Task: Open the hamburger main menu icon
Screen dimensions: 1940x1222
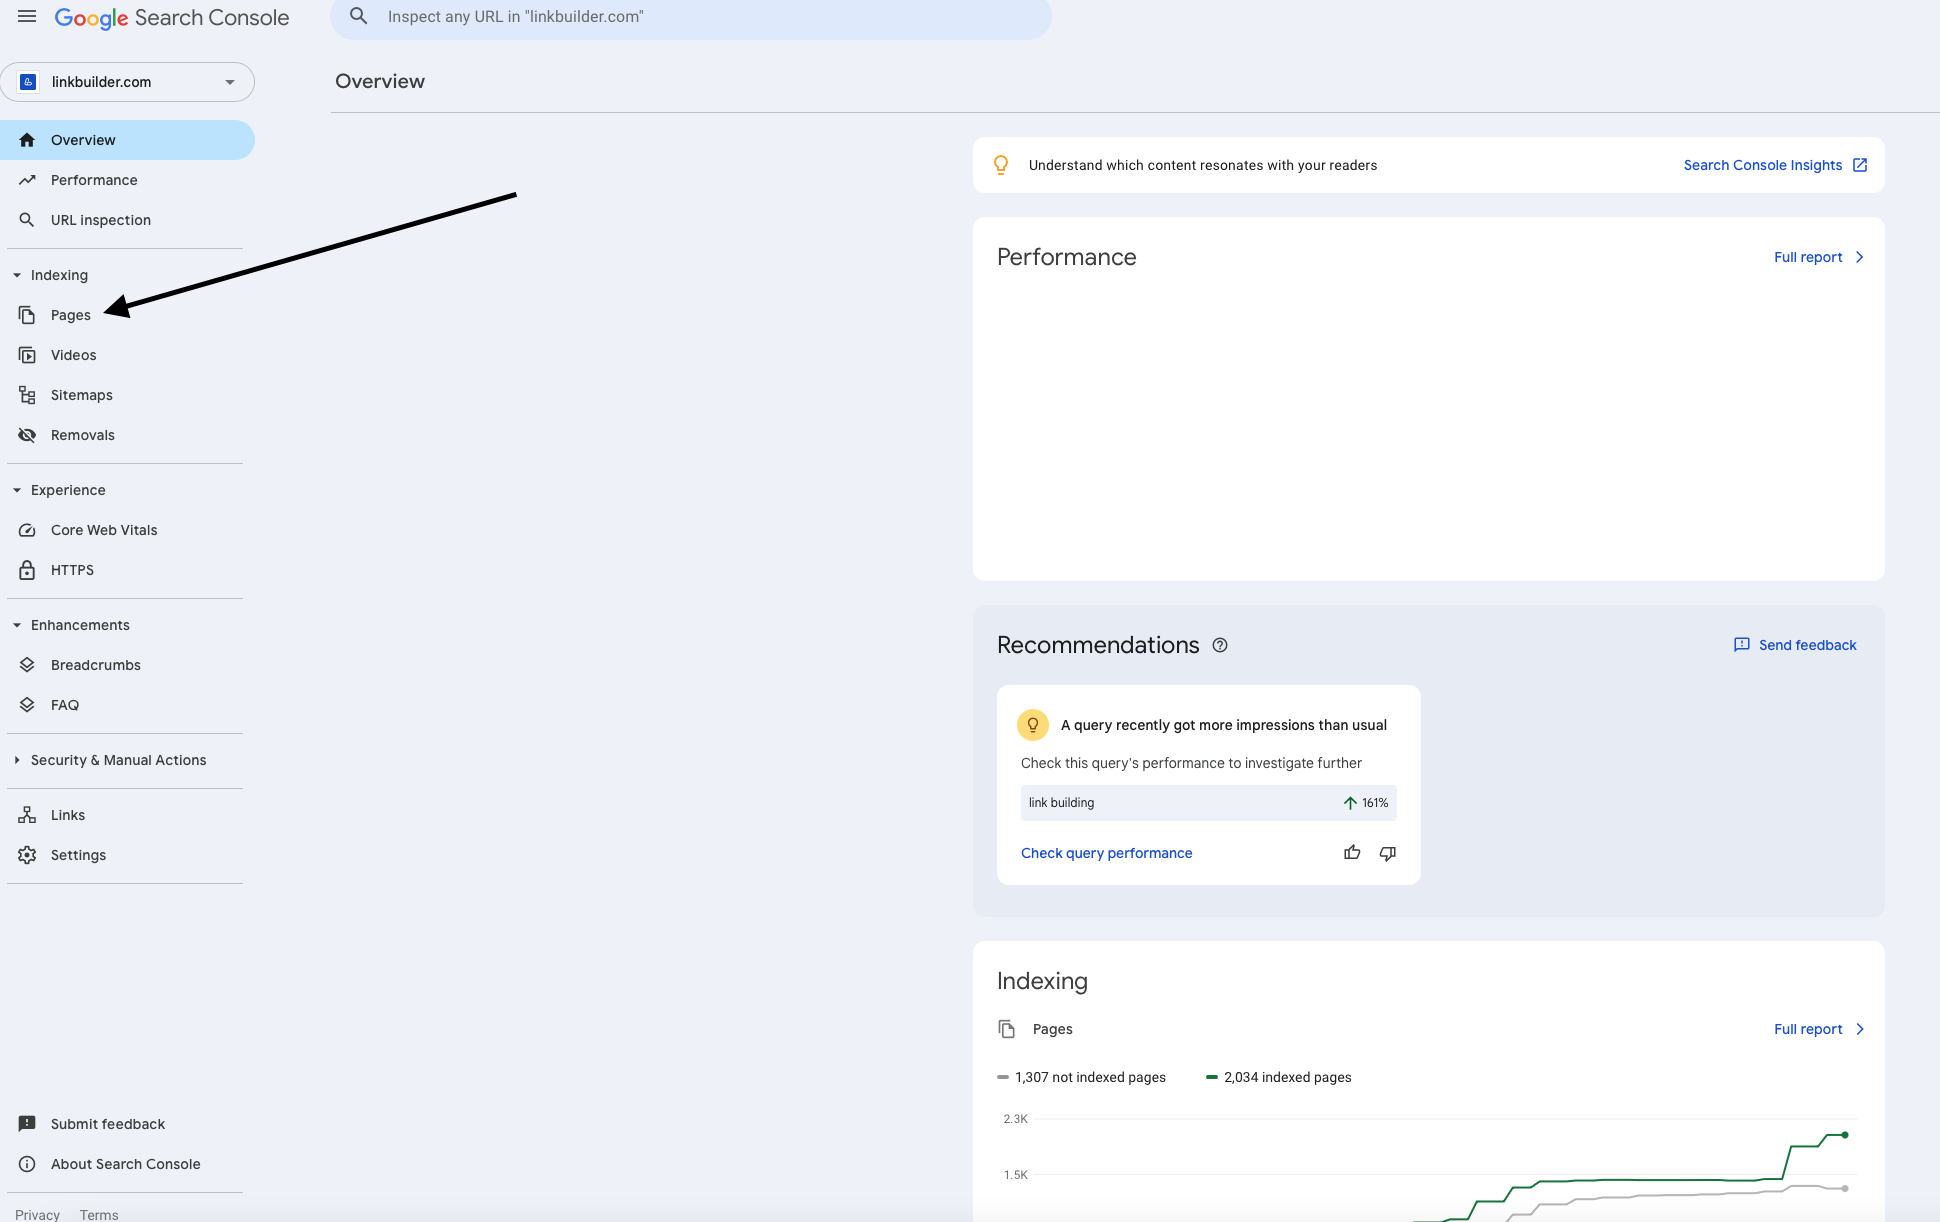Action: click(27, 17)
